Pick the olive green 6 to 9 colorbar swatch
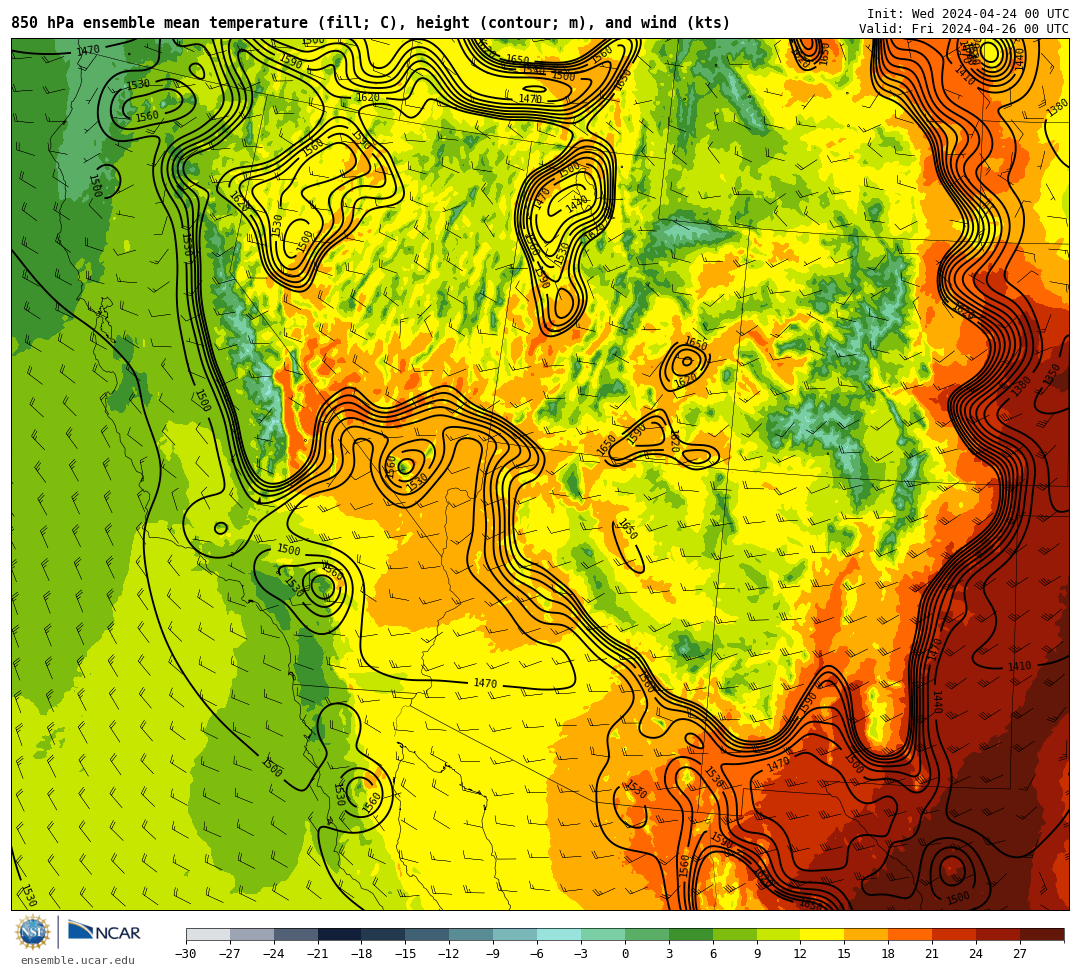Screen dimensions: 1080x973 735,934
